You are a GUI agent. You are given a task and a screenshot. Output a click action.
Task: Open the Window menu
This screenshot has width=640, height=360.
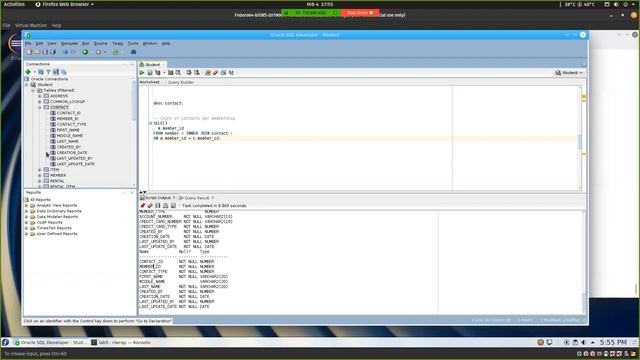coord(150,43)
